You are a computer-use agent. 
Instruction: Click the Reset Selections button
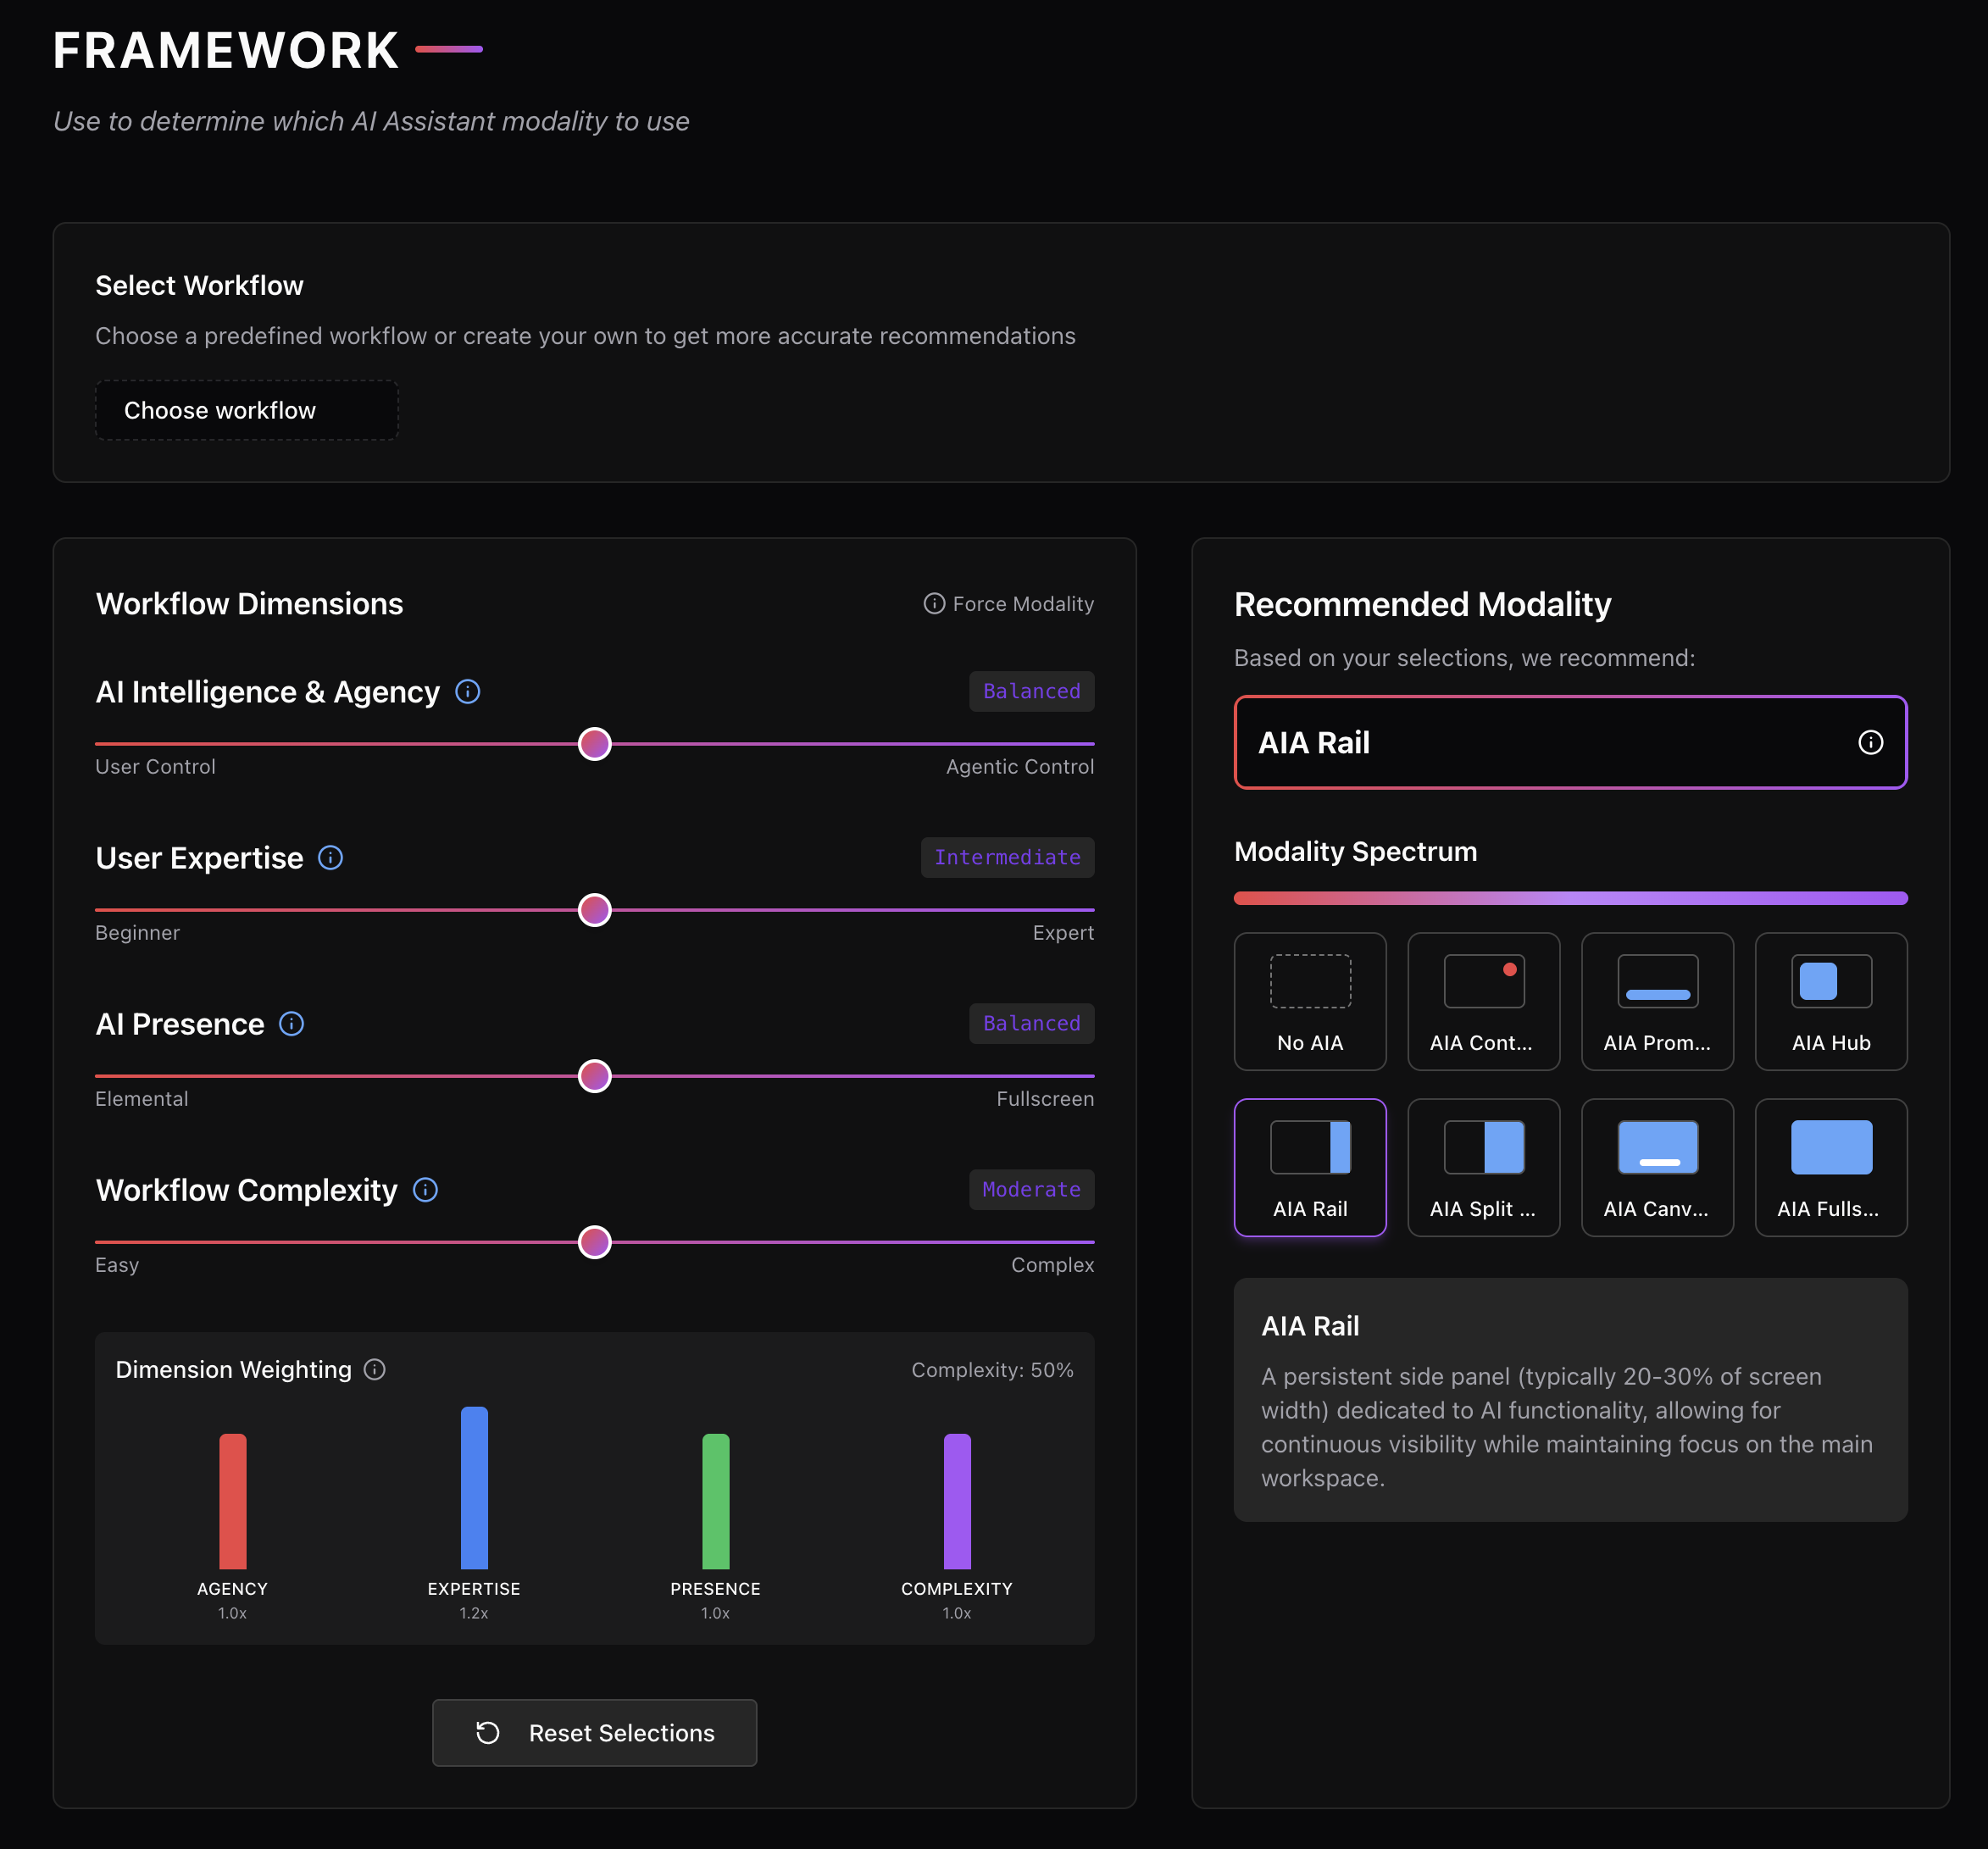pyautogui.click(x=594, y=1732)
